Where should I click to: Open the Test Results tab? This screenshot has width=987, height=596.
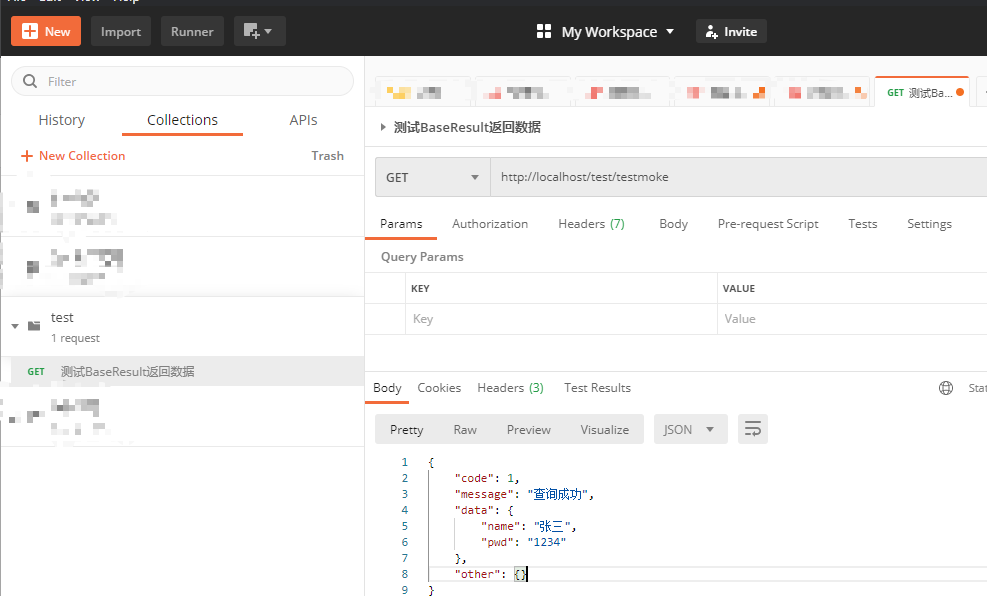point(597,388)
